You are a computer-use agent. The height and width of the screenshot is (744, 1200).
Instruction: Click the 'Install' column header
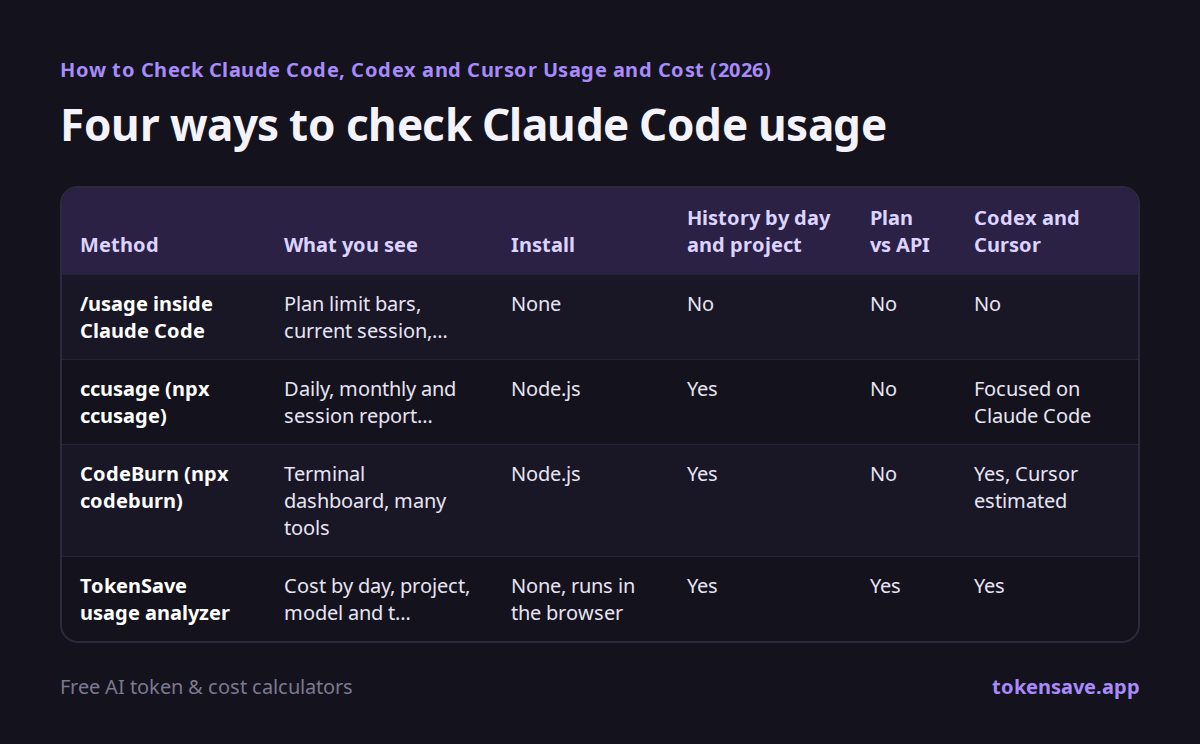pos(542,245)
